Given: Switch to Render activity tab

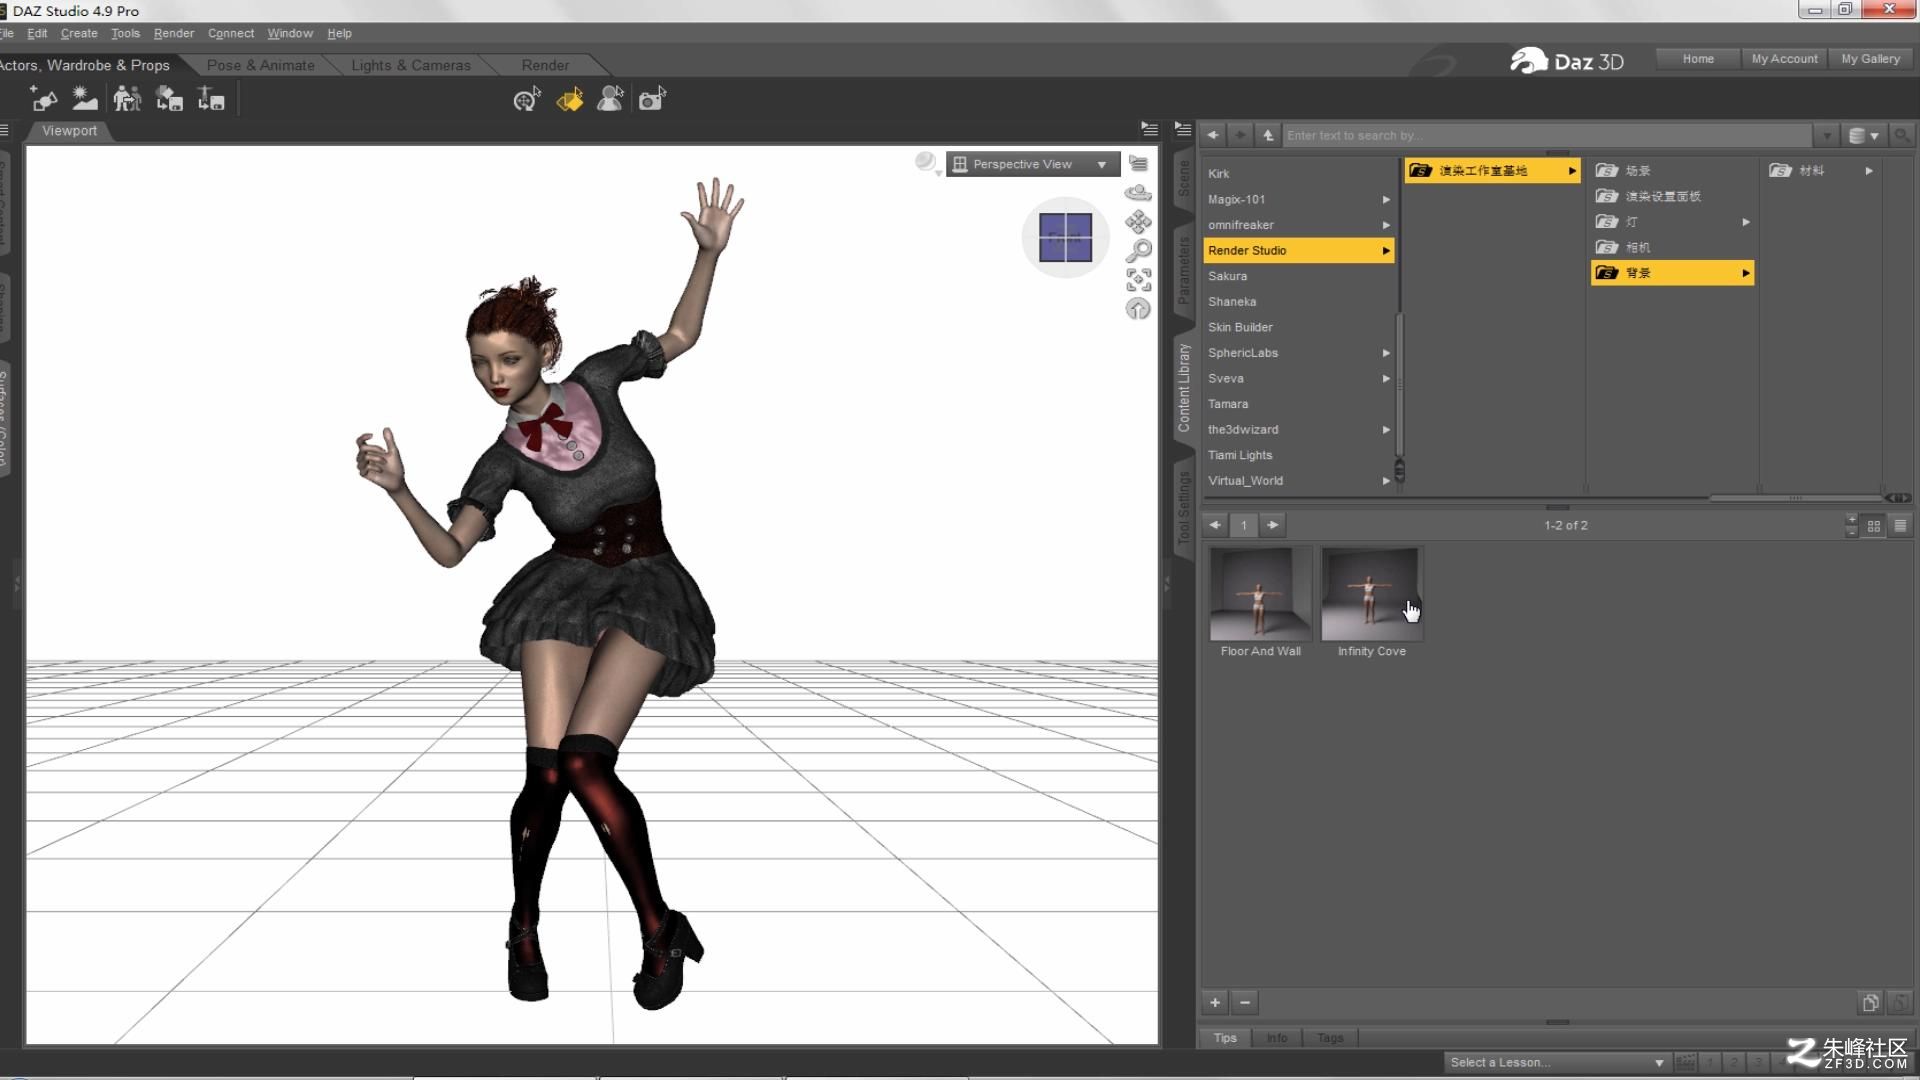Looking at the screenshot, I should (545, 65).
